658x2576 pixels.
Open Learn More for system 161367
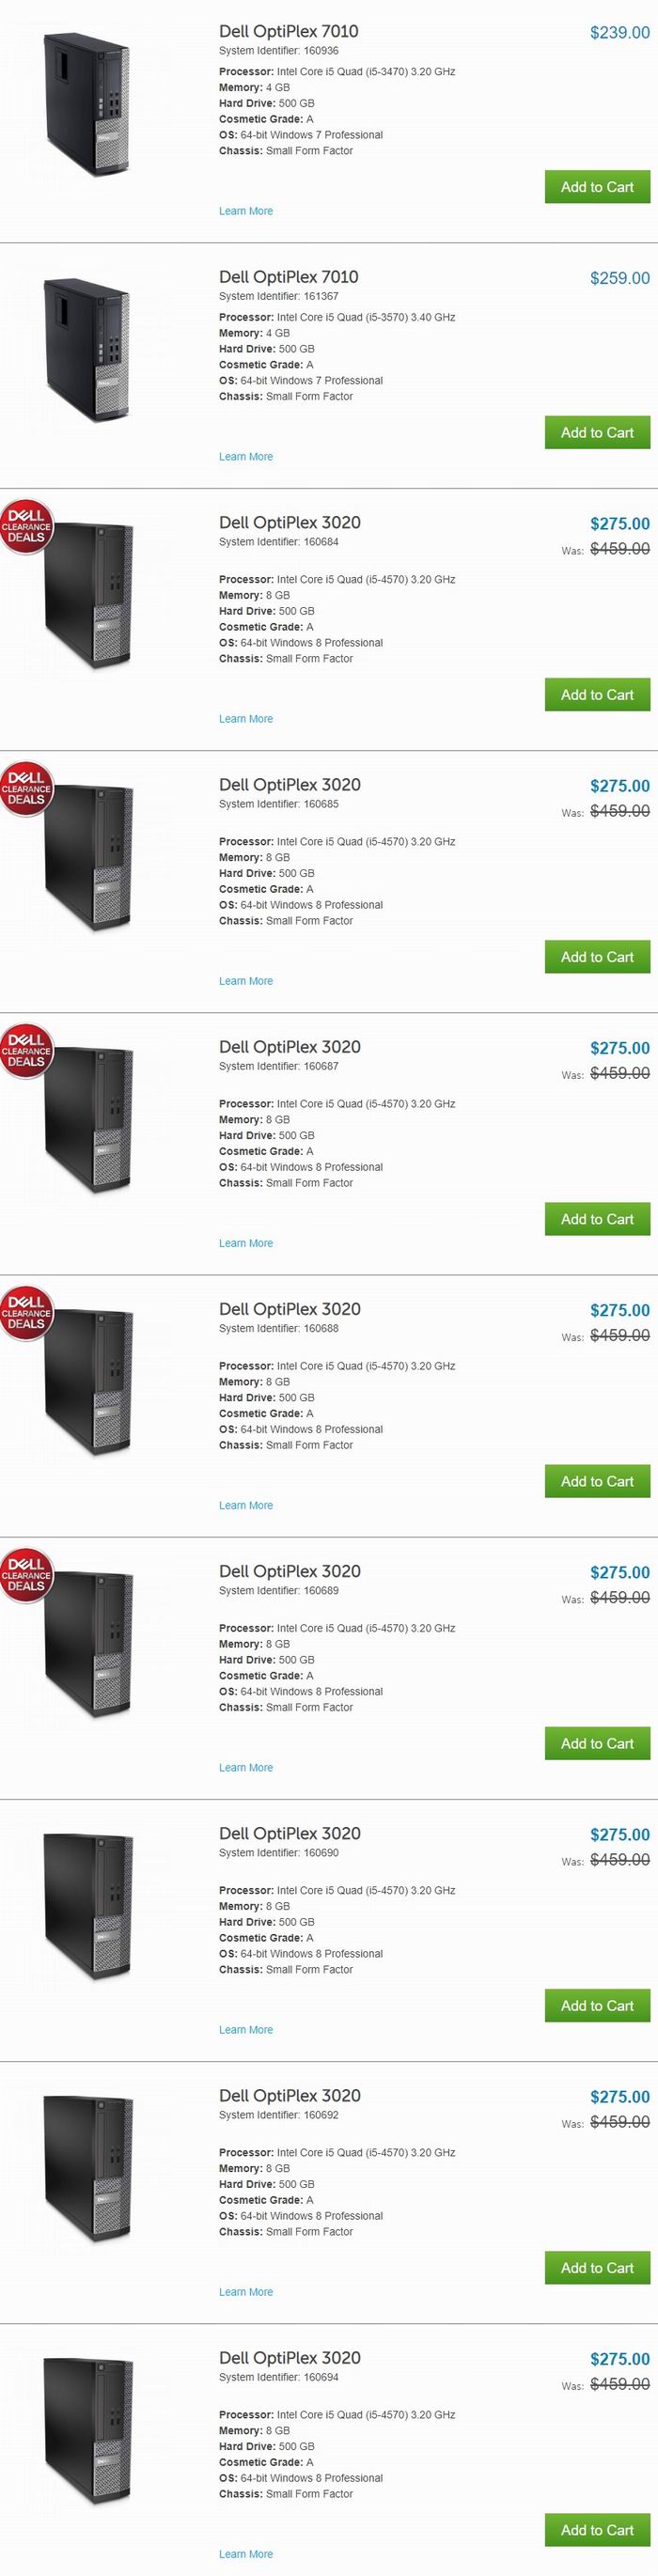coord(246,457)
